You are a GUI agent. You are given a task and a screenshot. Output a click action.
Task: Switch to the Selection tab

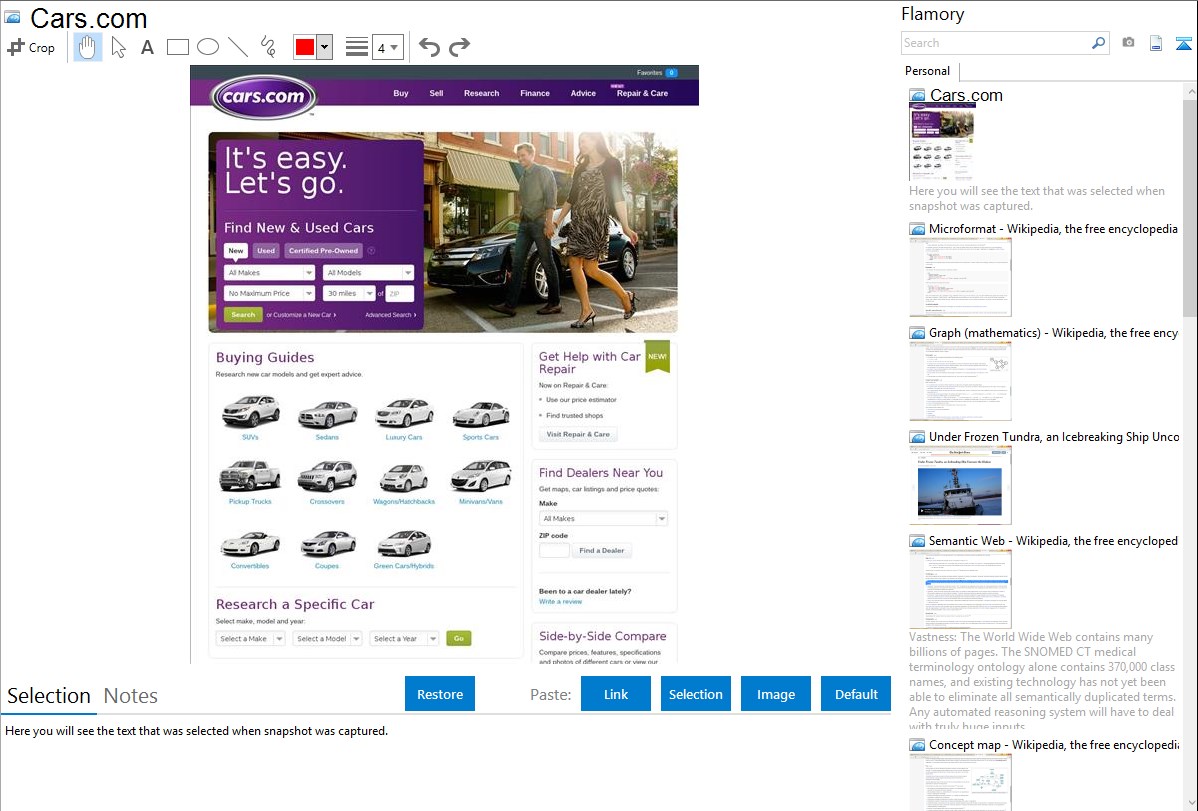[x=49, y=696]
